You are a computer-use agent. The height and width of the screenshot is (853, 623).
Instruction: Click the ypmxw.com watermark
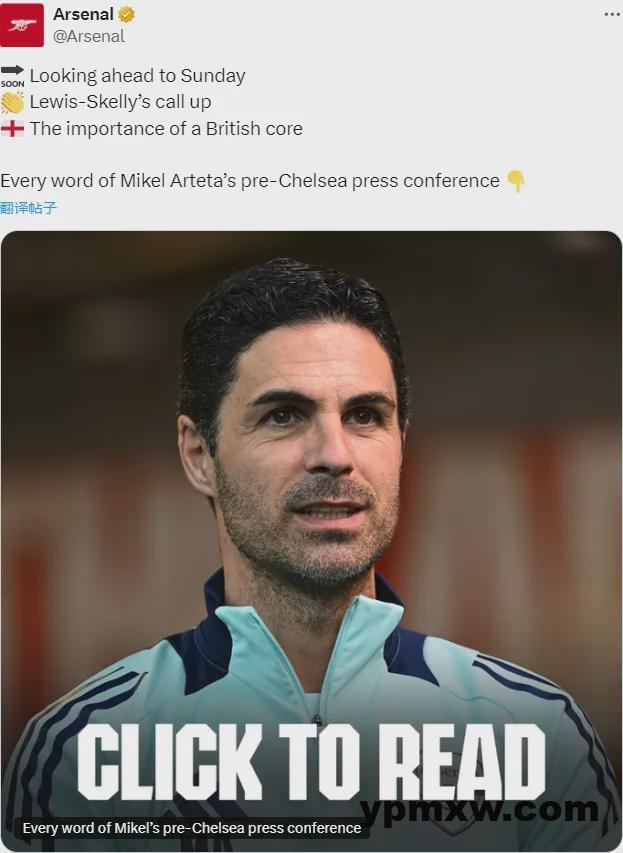pos(480,809)
